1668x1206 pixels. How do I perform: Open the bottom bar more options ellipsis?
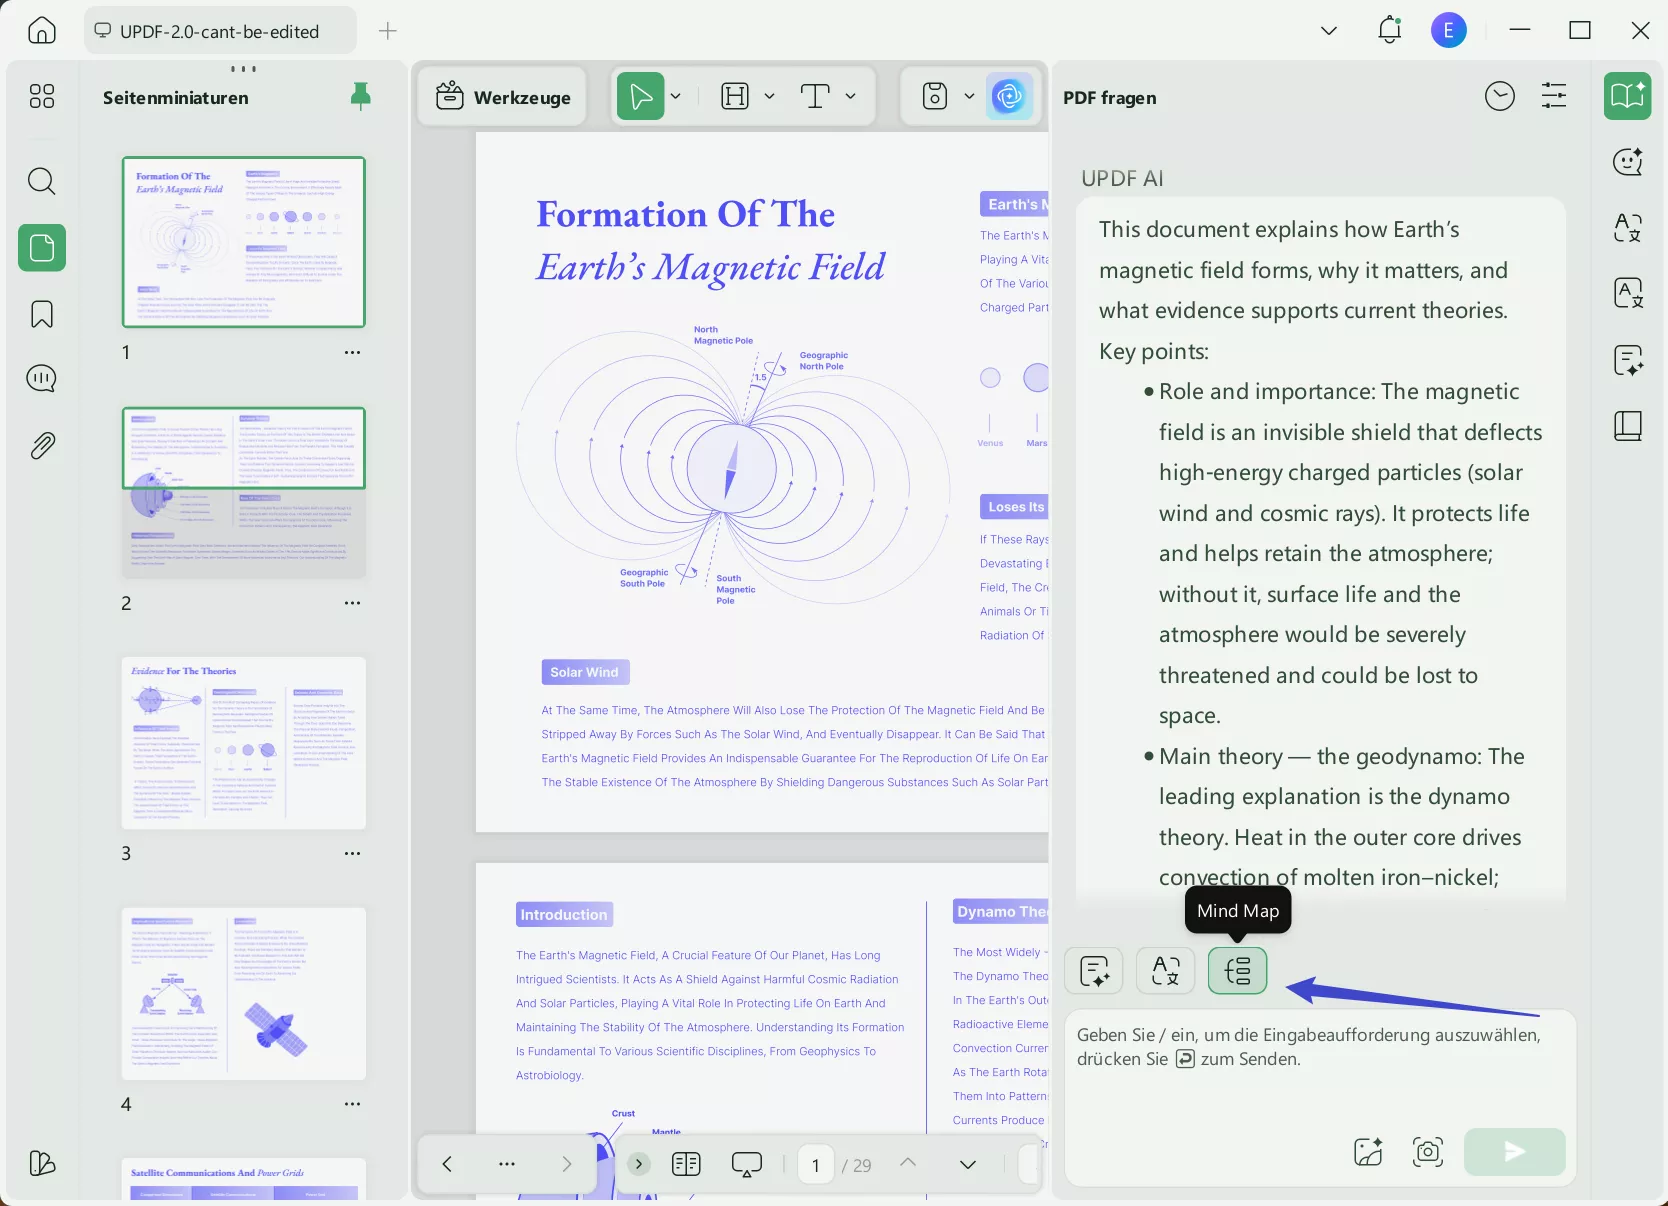point(507,1164)
